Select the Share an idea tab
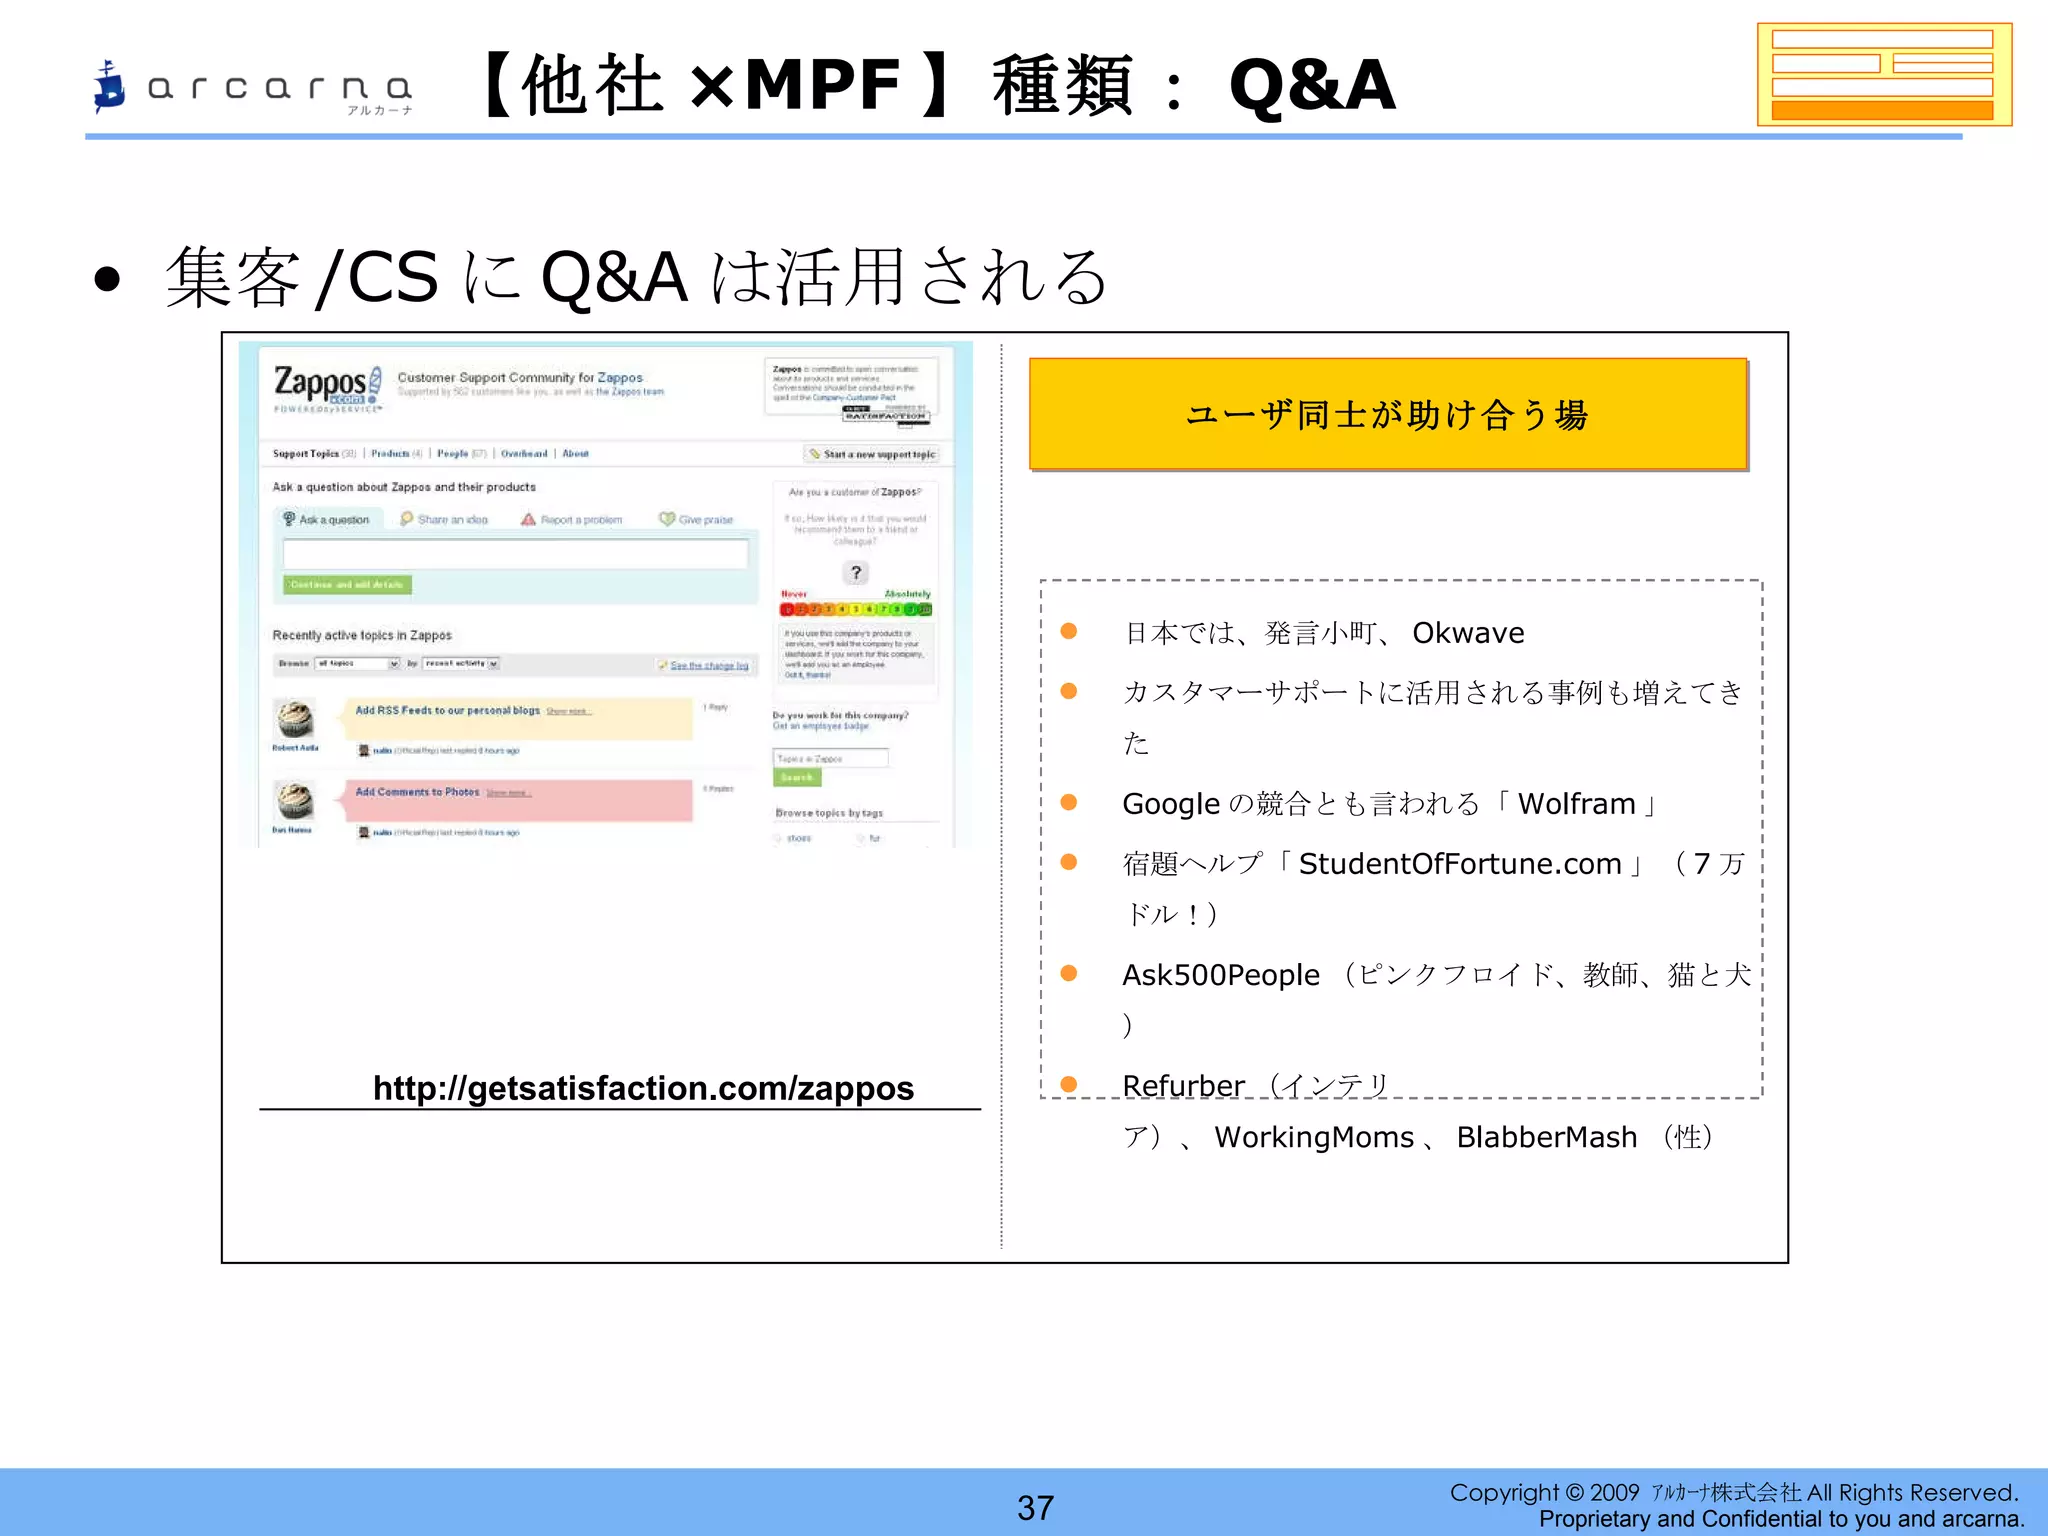The image size is (2048, 1536). [x=444, y=519]
